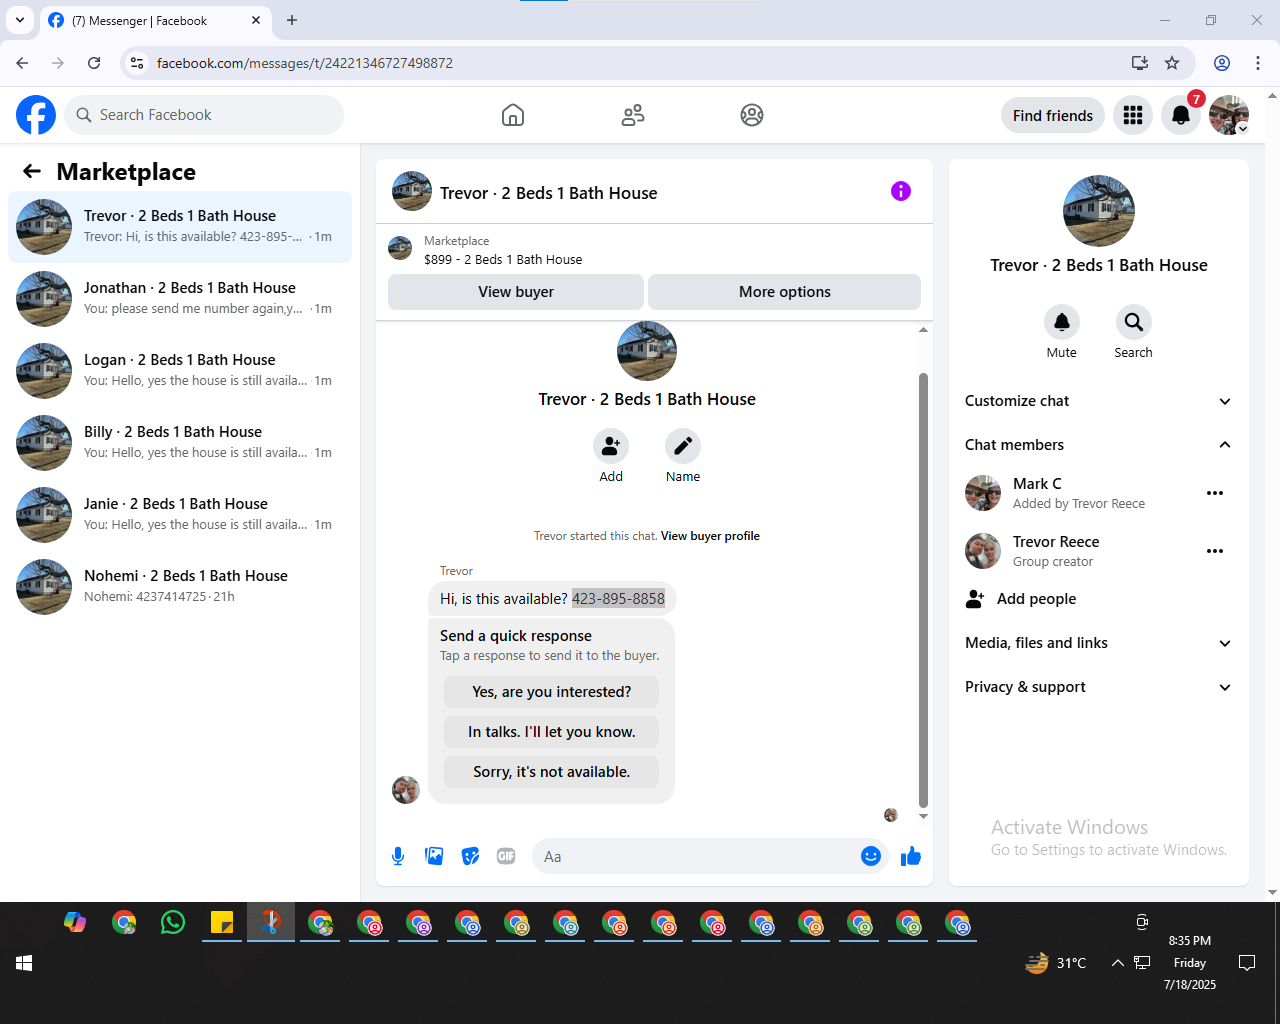Open the Janie conversation in list
Screen dimensions: 1280x1024
180,515
